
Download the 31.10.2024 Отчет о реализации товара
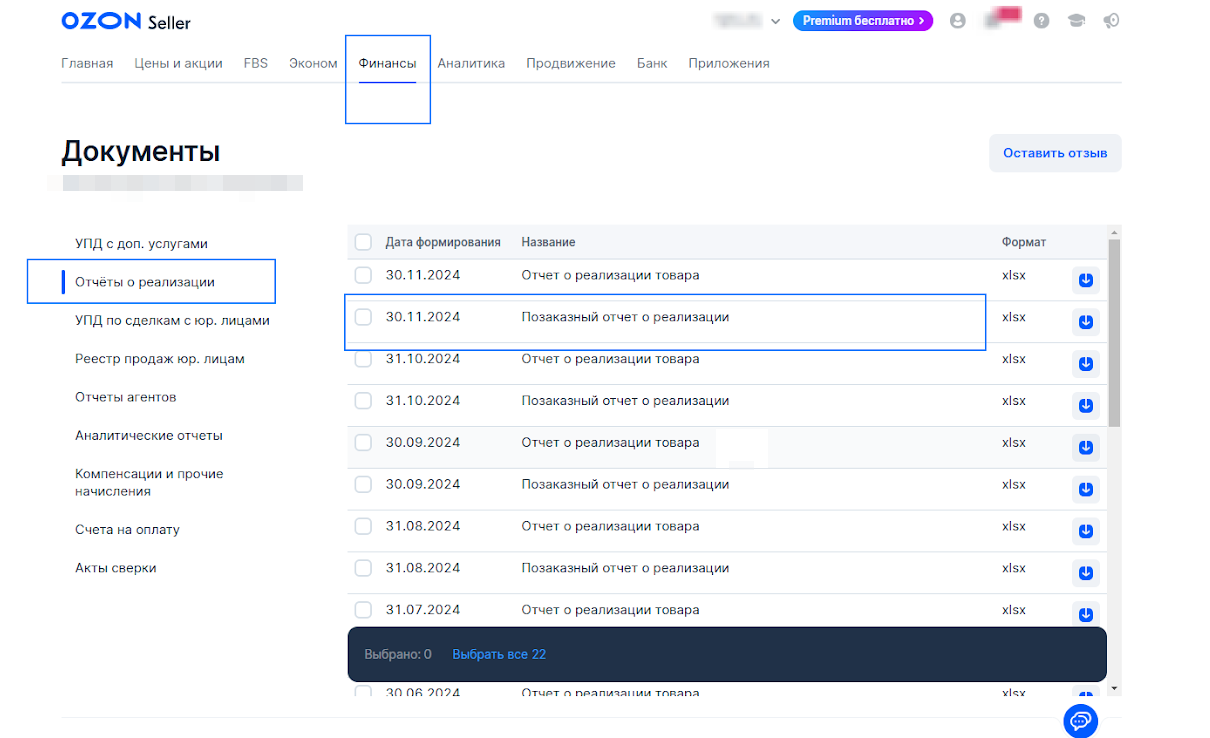tap(1086, 364)
